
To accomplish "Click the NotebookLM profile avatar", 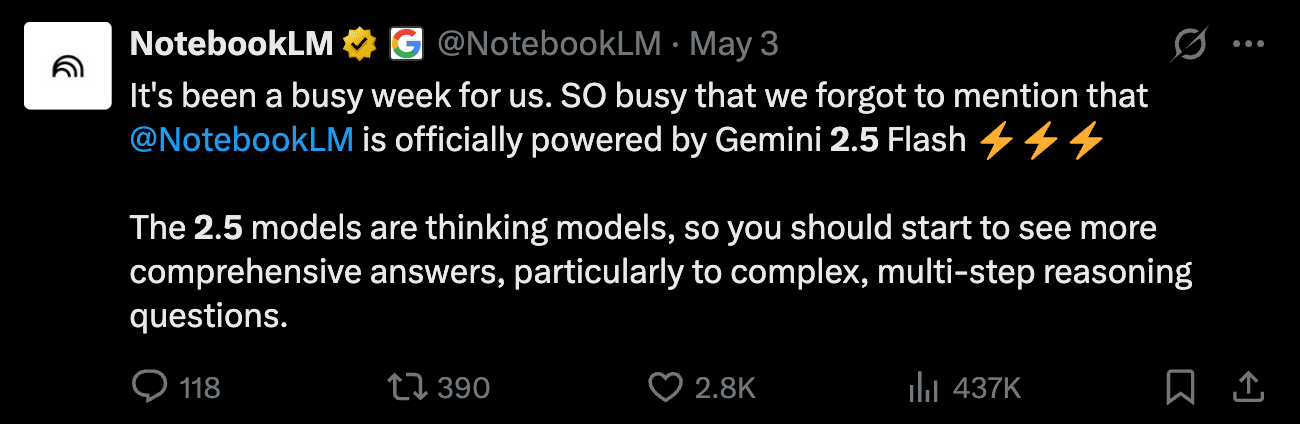I will (x=67, y=66).
